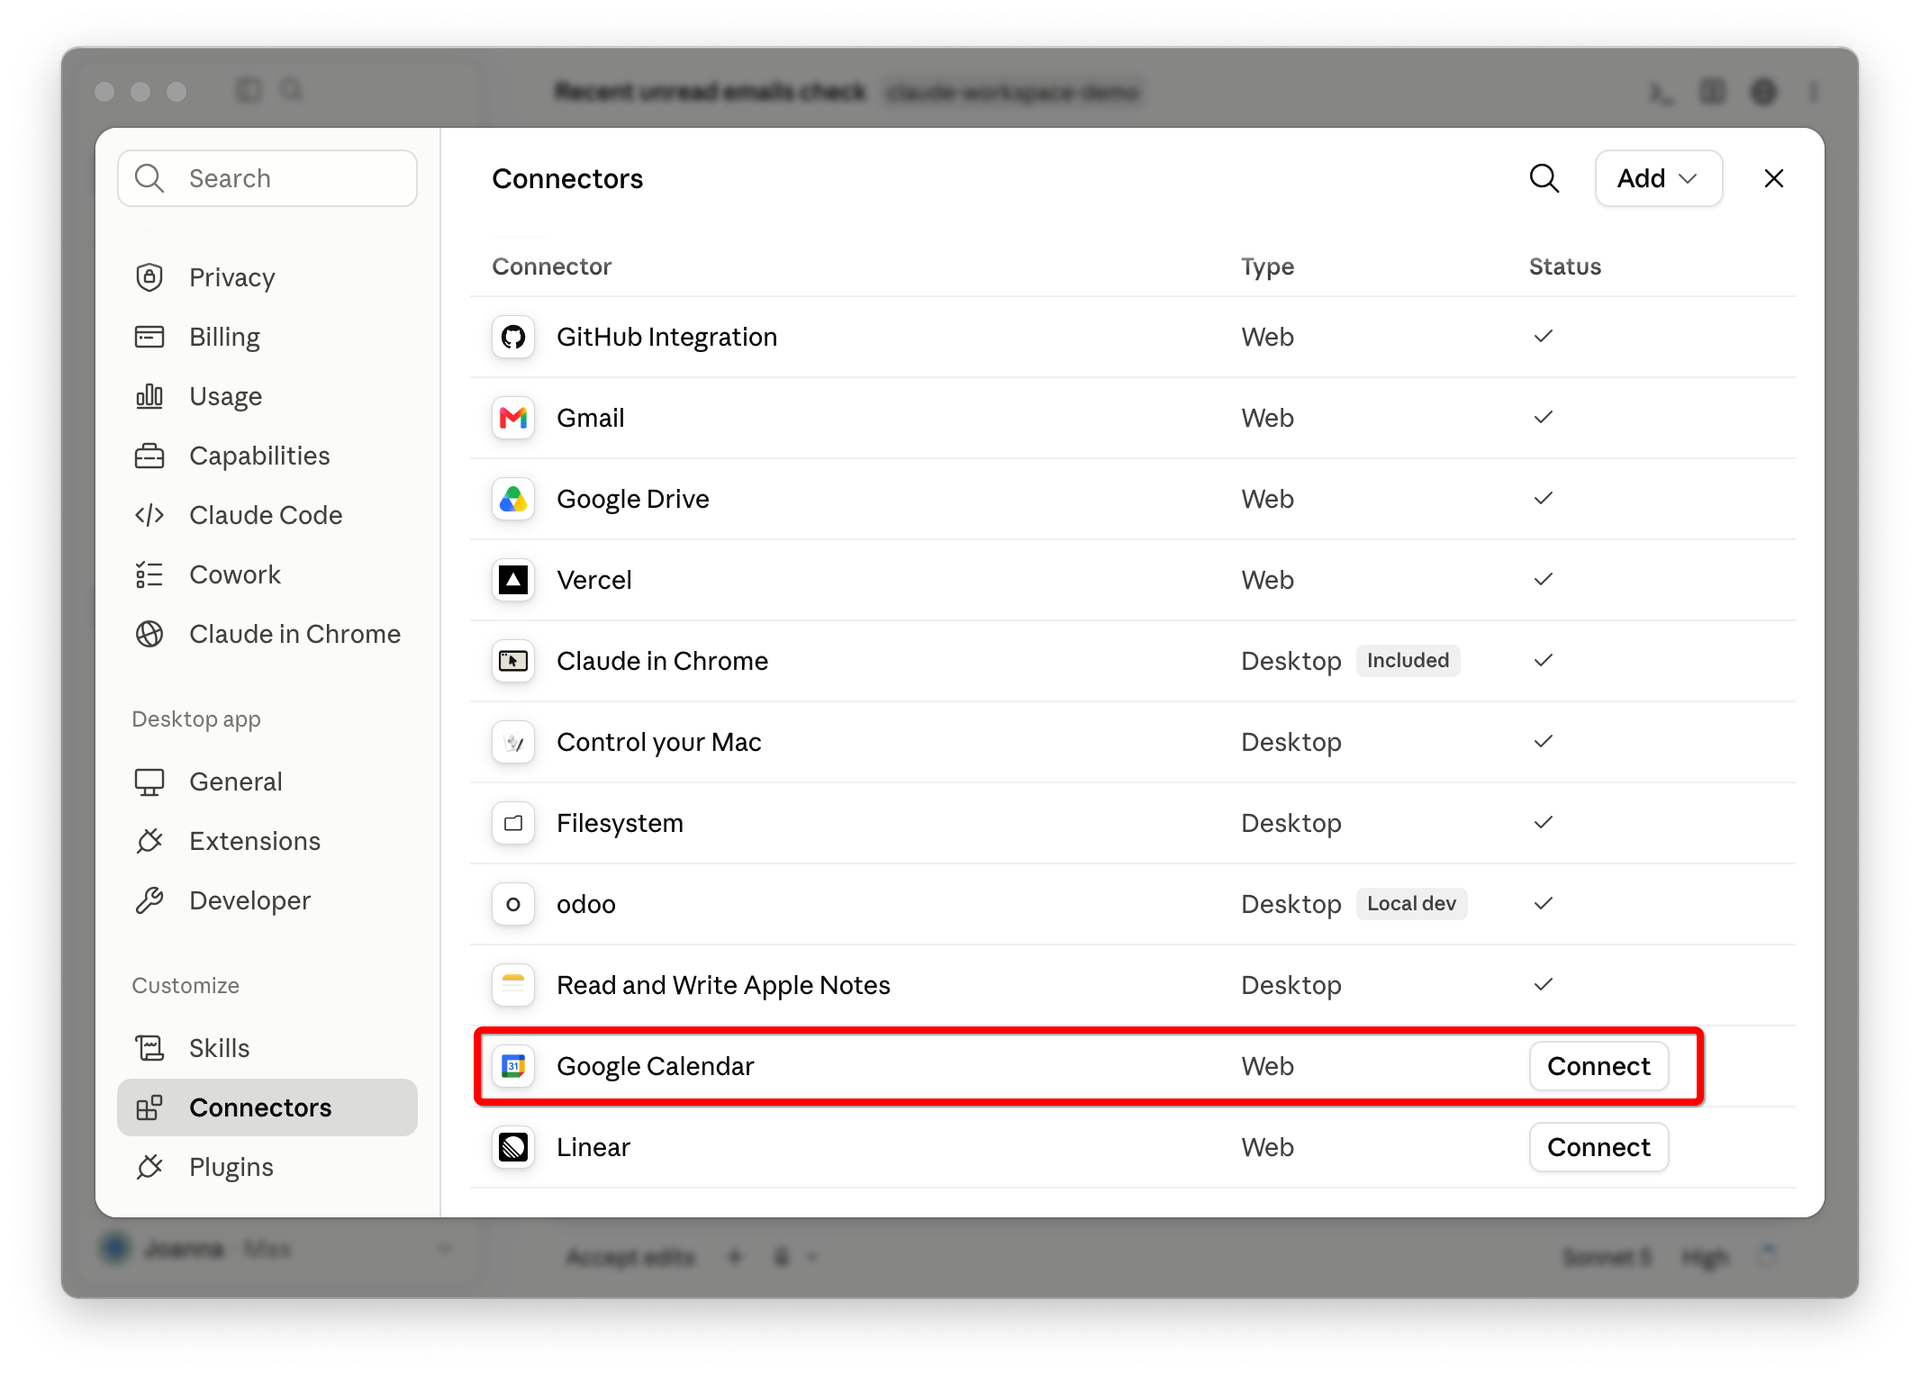Click the Local dev badge for odoo
Viewport: 1920px width, 1374px height.
[1411, 904]
